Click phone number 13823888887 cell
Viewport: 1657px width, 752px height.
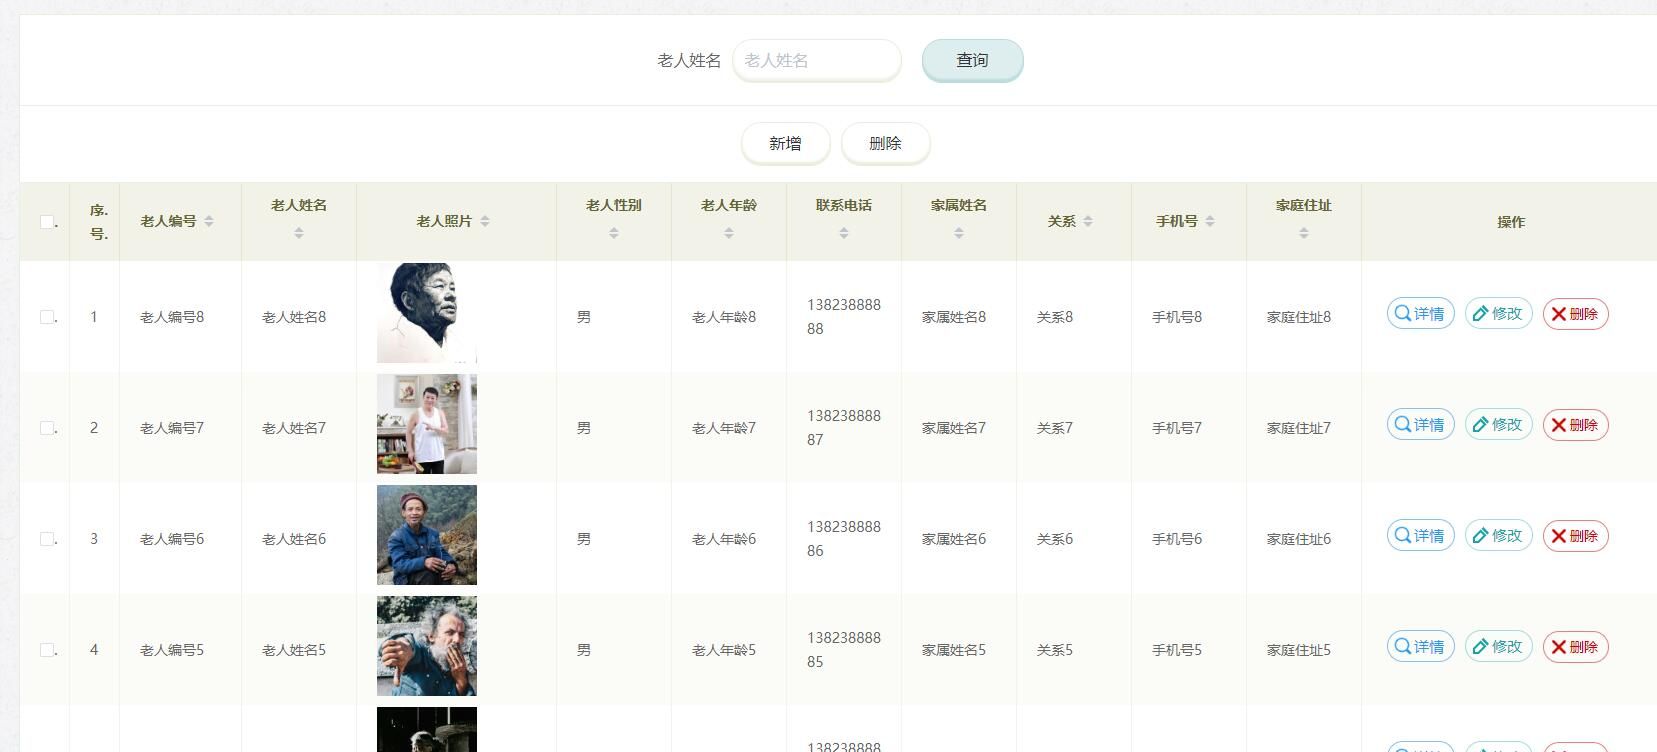[844, 428]
